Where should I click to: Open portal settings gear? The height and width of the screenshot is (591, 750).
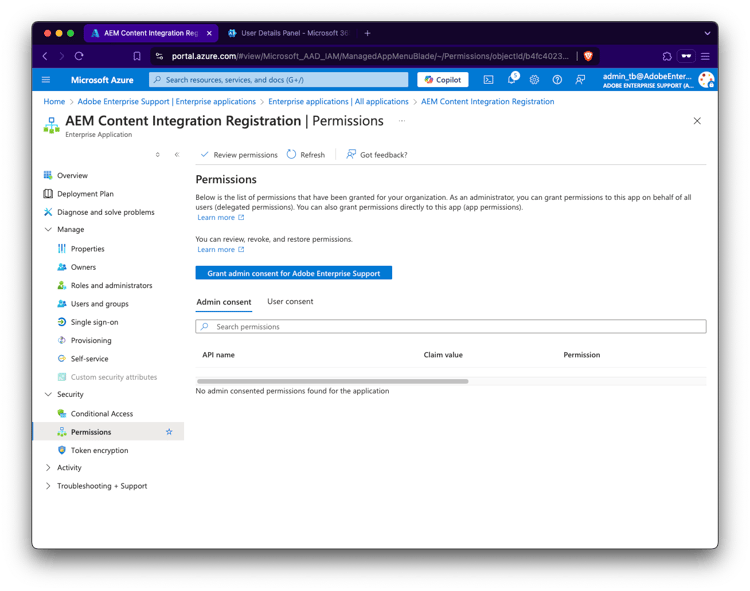click(x=534, y=80)
